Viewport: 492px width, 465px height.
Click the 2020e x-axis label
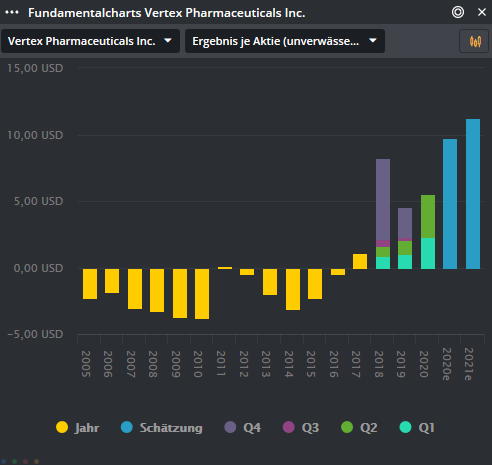click(x=447, y=364)
